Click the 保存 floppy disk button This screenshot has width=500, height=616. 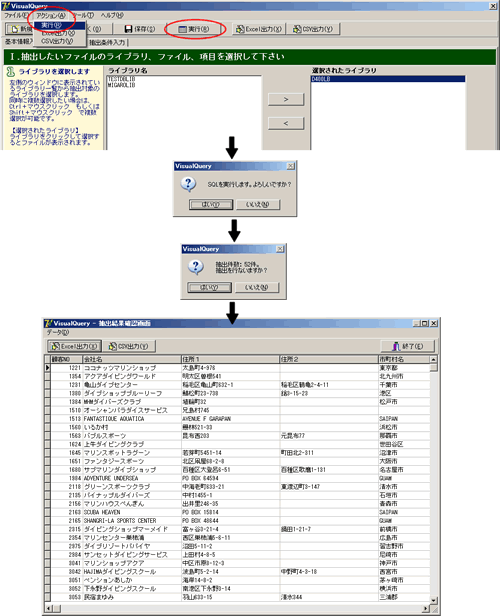point(139,29)
